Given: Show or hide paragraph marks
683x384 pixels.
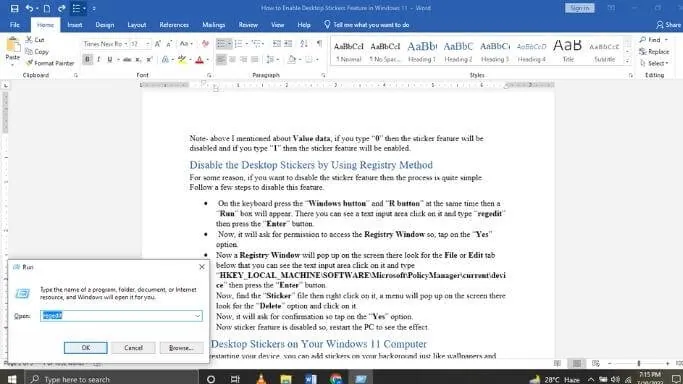Looking at the screenshot, I should click(x=319, y=44).
